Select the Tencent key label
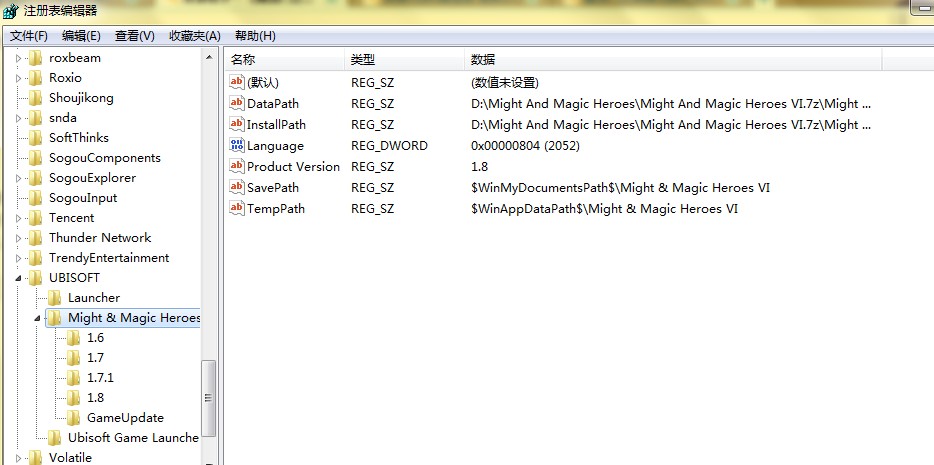The height and width of the screenshot is (465, 934). click(x=71, y=218)
